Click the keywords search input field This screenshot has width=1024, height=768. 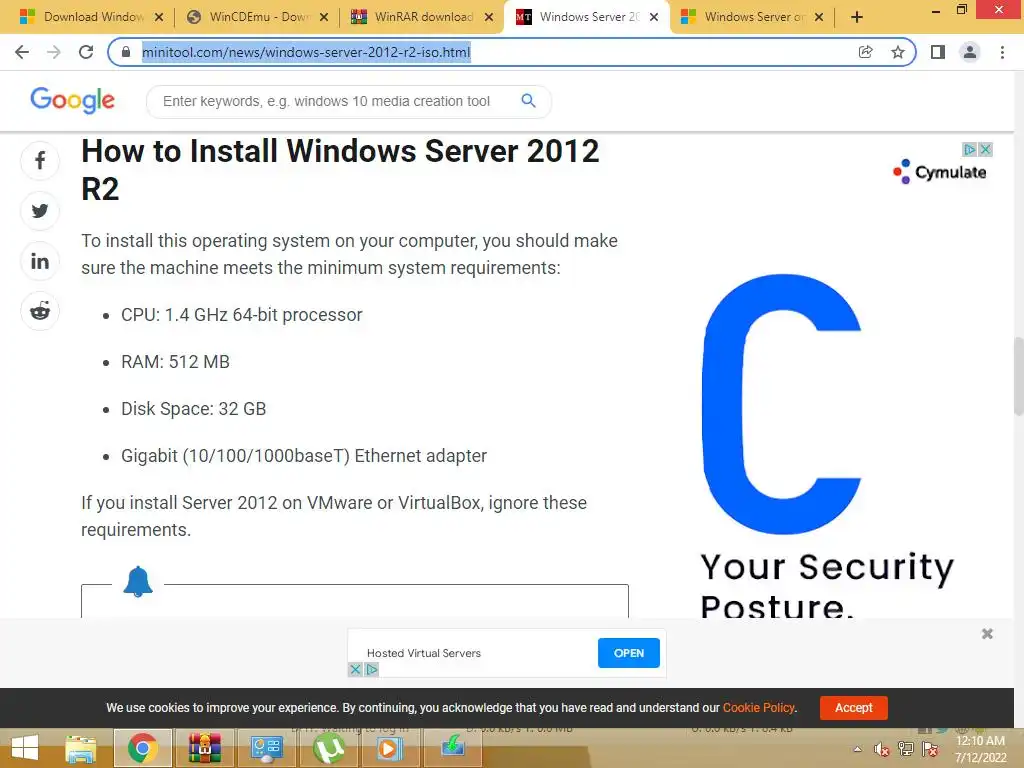pos(338,101)
